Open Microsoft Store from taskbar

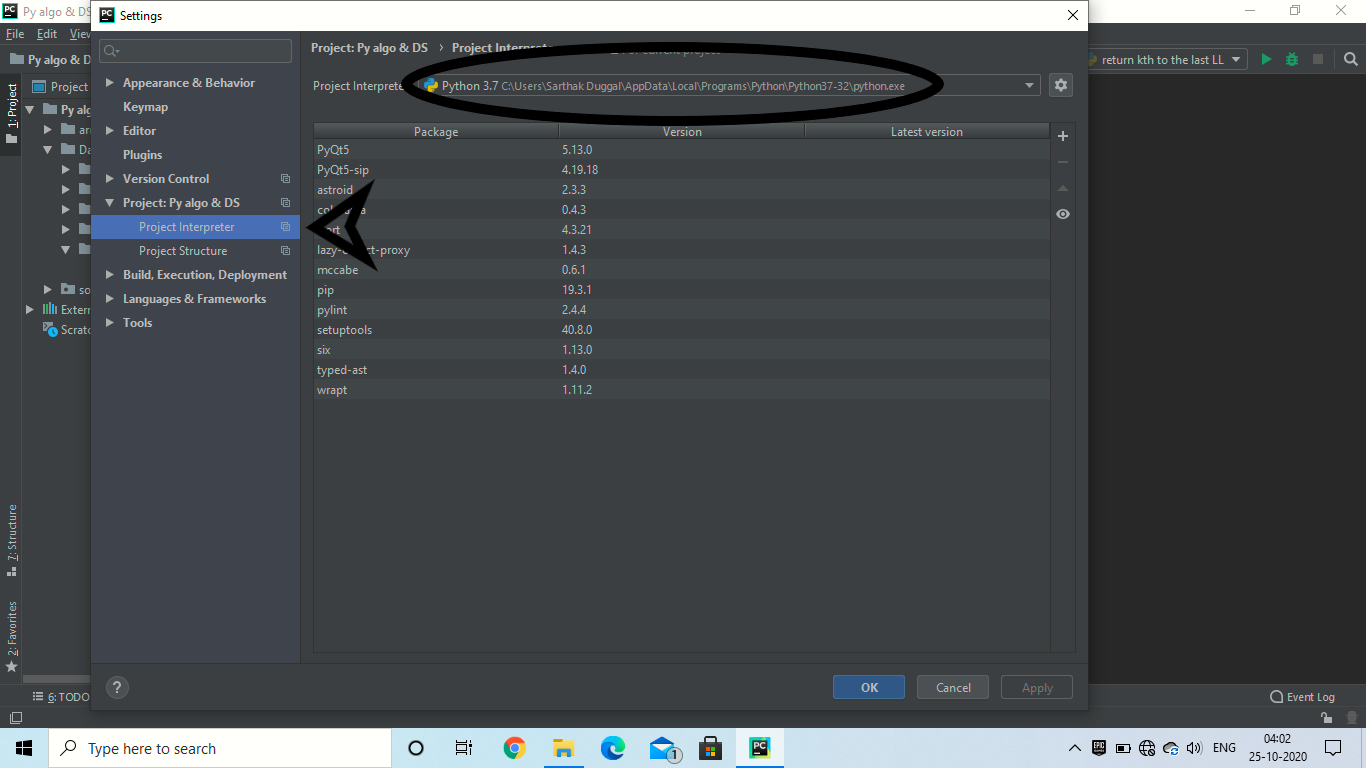click(711, 748)
